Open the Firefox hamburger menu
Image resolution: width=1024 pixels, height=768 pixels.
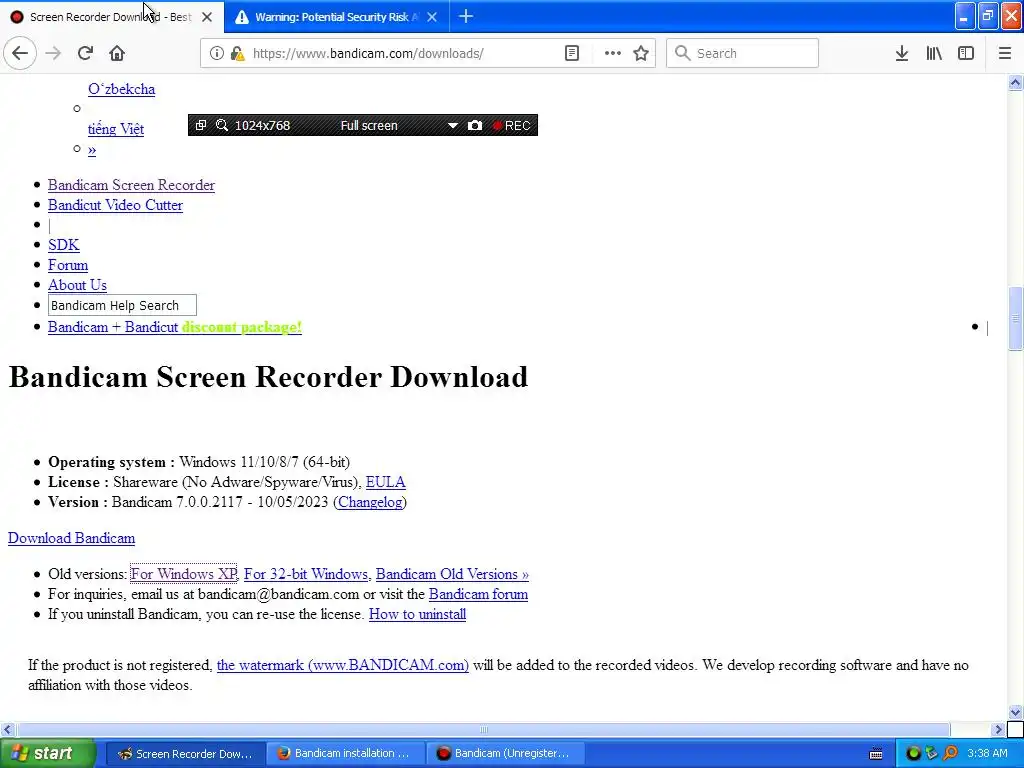1004,54
